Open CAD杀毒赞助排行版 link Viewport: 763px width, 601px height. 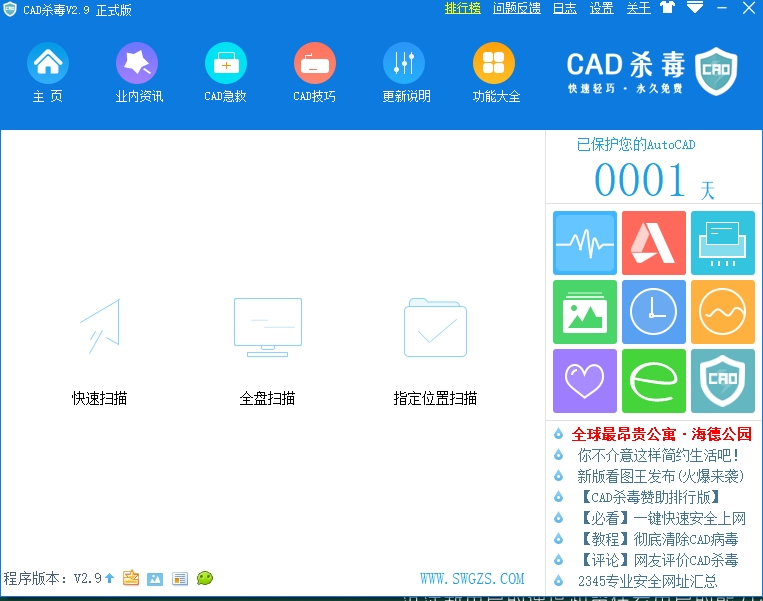point(650,497)
